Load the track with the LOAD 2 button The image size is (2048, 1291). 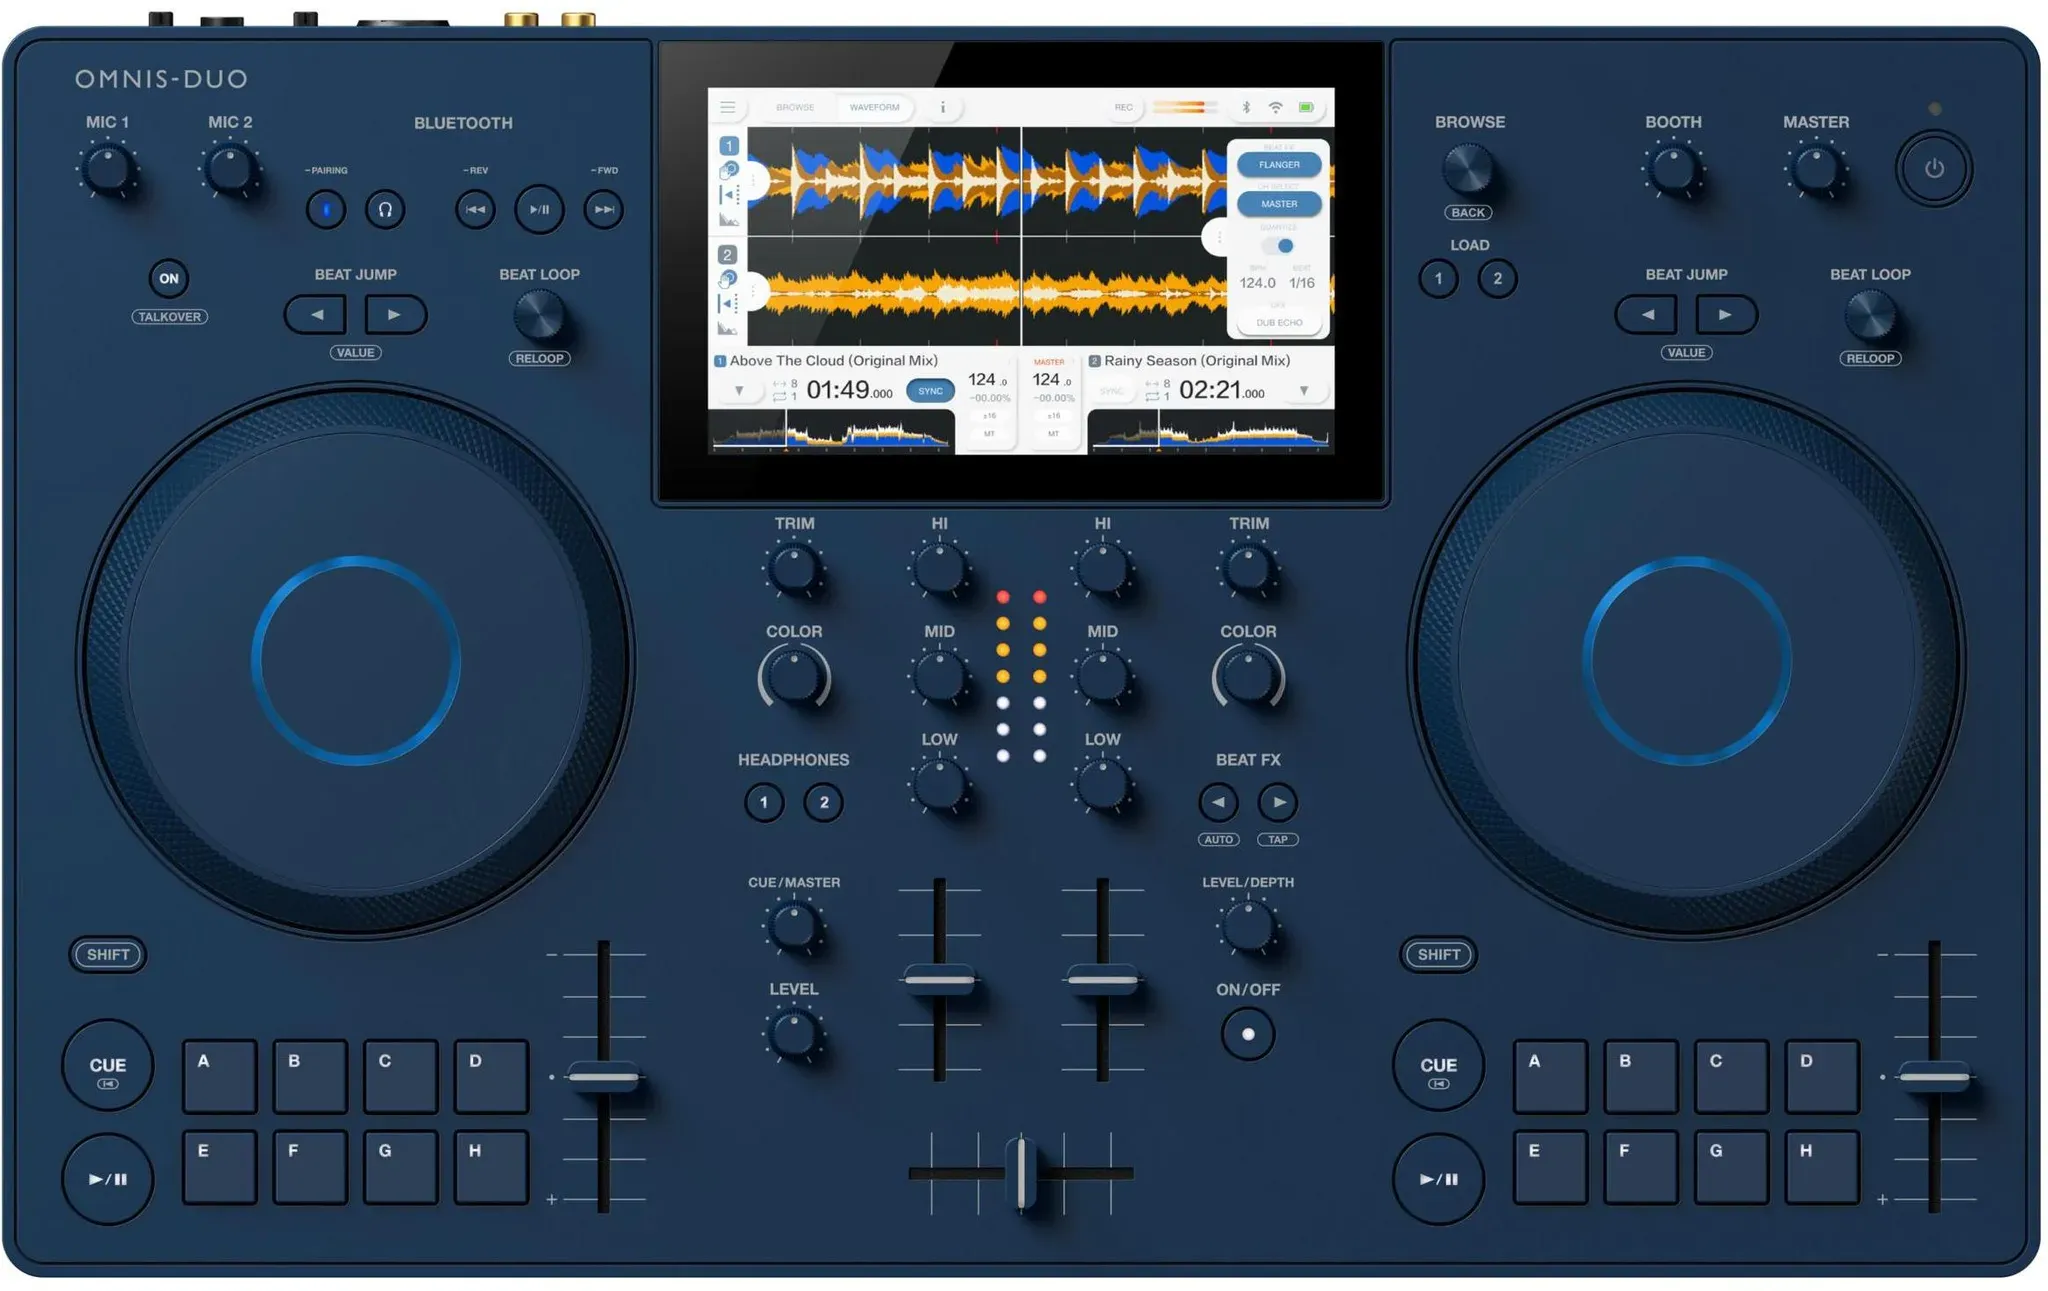[1497, 278]
